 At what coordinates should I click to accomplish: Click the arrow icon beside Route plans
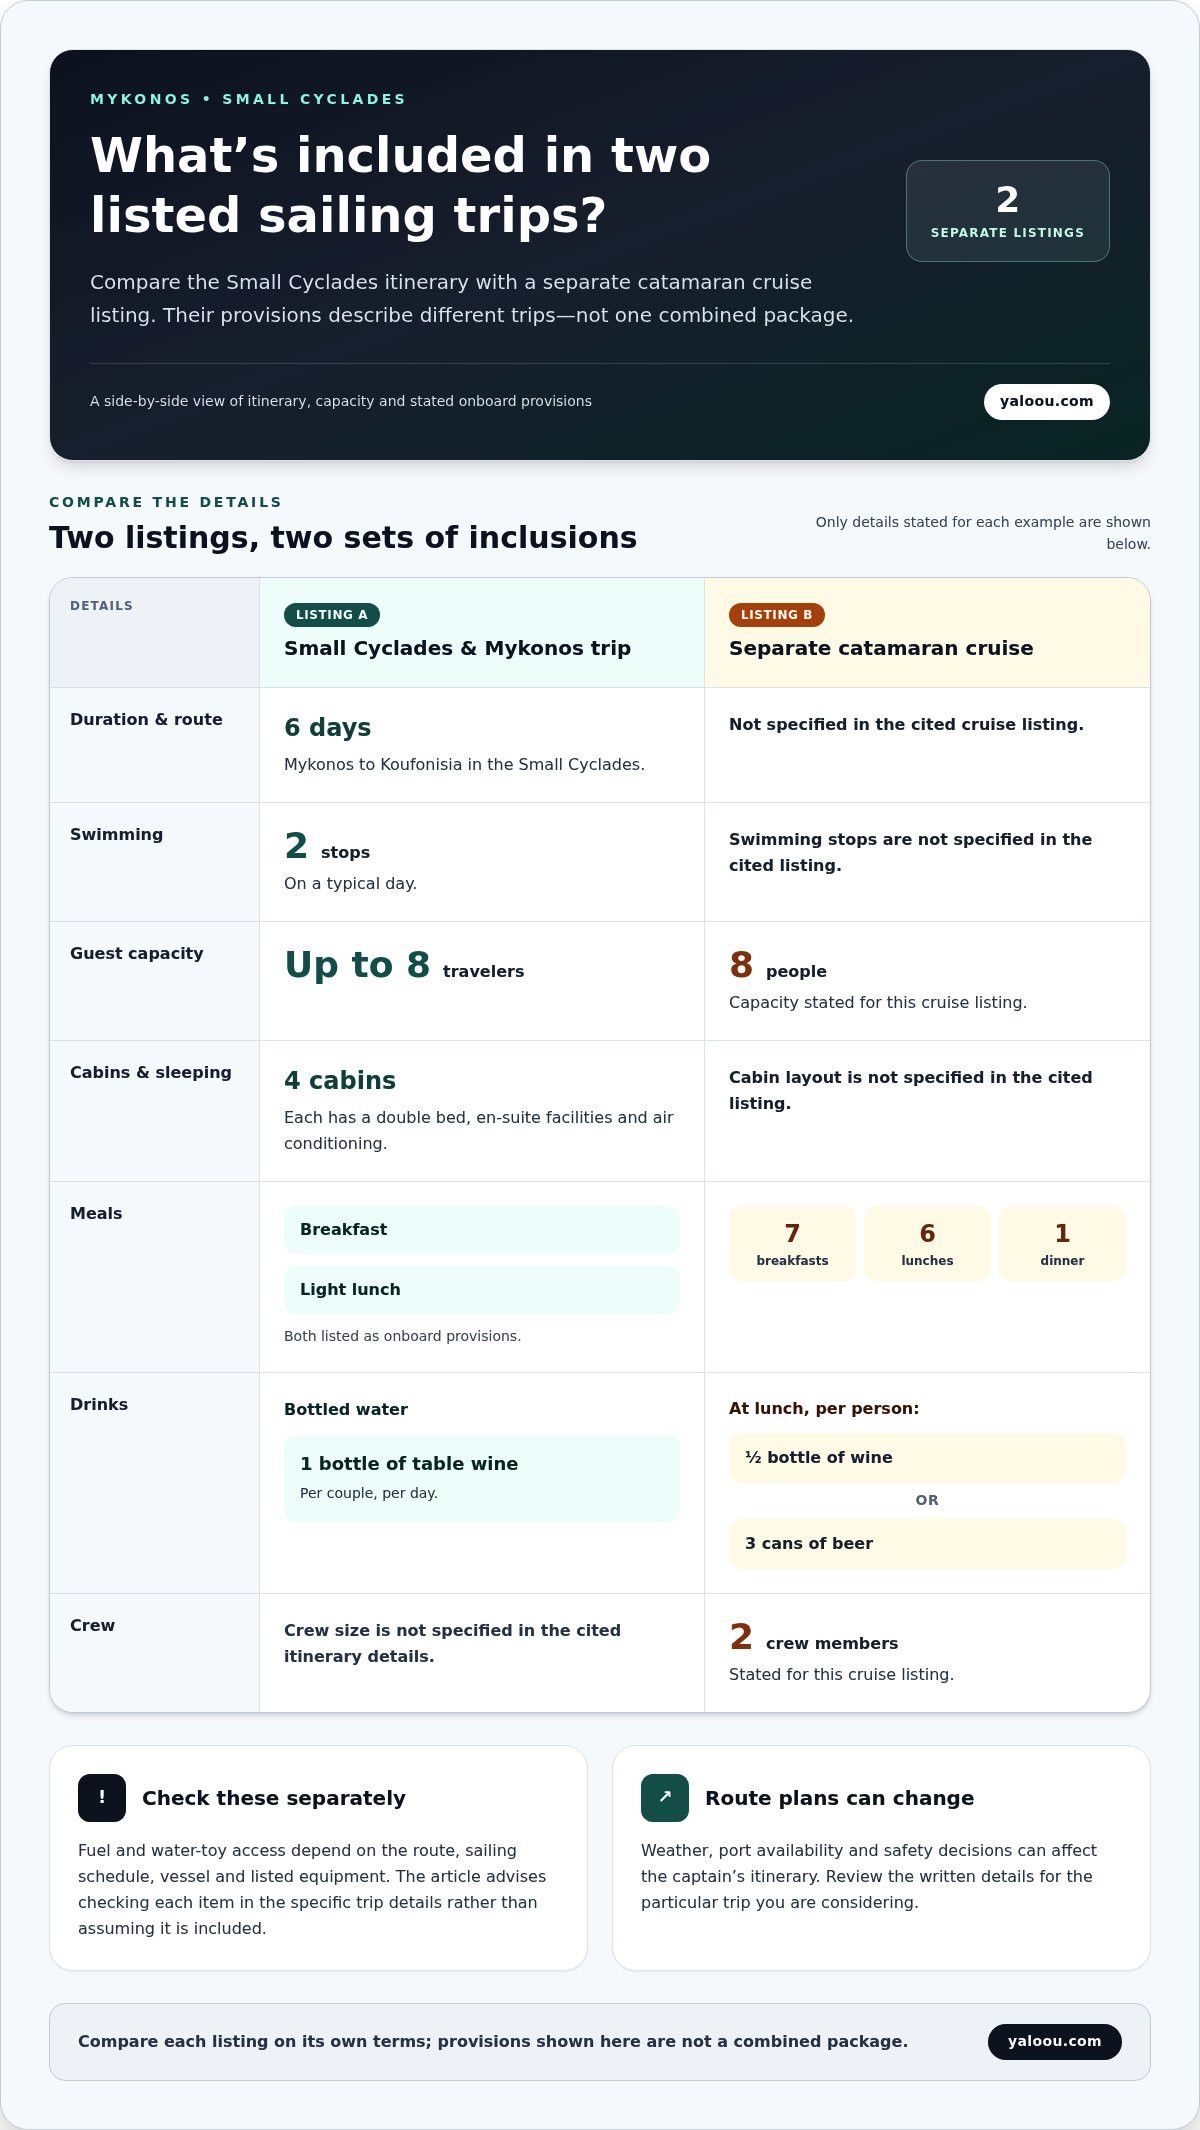coord(665,1798)
